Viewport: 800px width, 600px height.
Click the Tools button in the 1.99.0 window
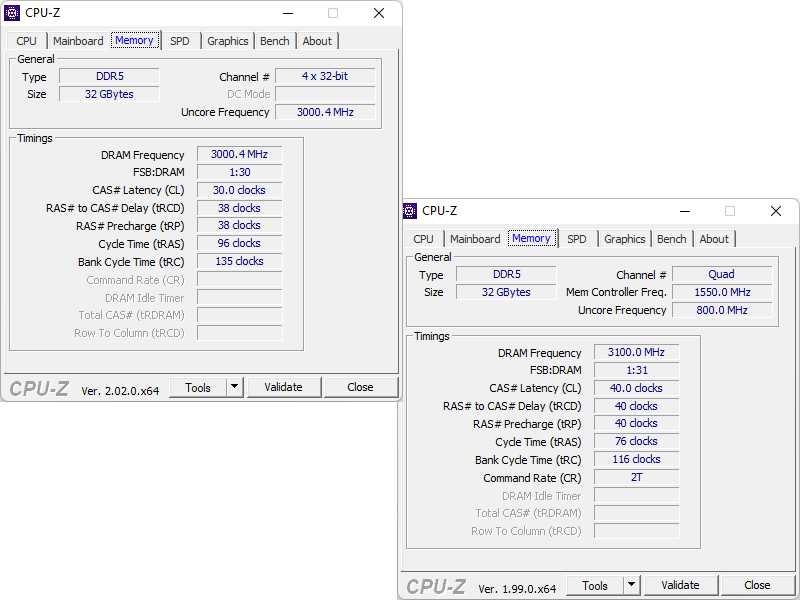point(595,586)
